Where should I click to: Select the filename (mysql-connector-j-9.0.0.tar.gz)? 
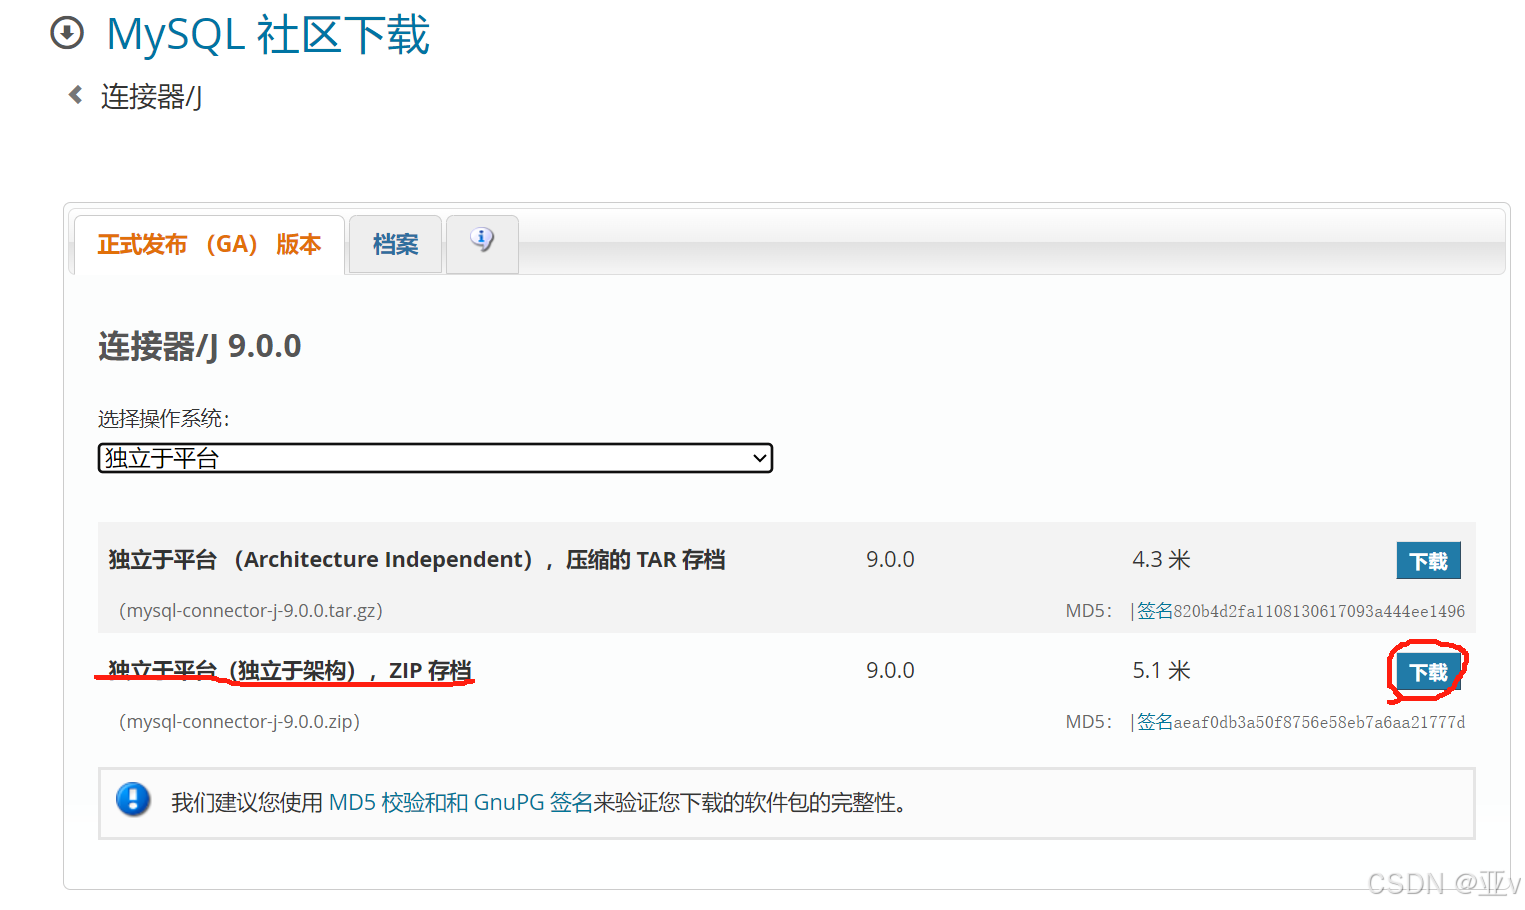[x=251, y=611]
